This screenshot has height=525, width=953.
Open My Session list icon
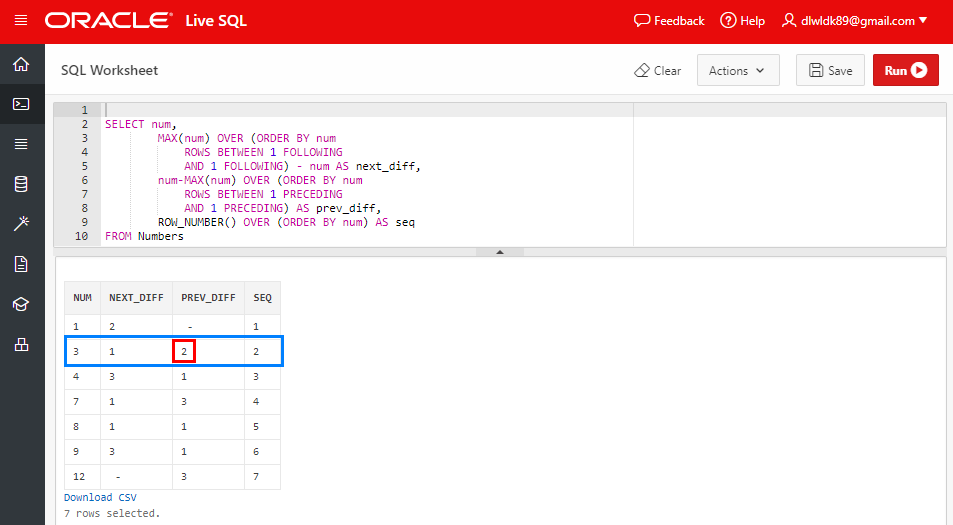click(21, 144)
